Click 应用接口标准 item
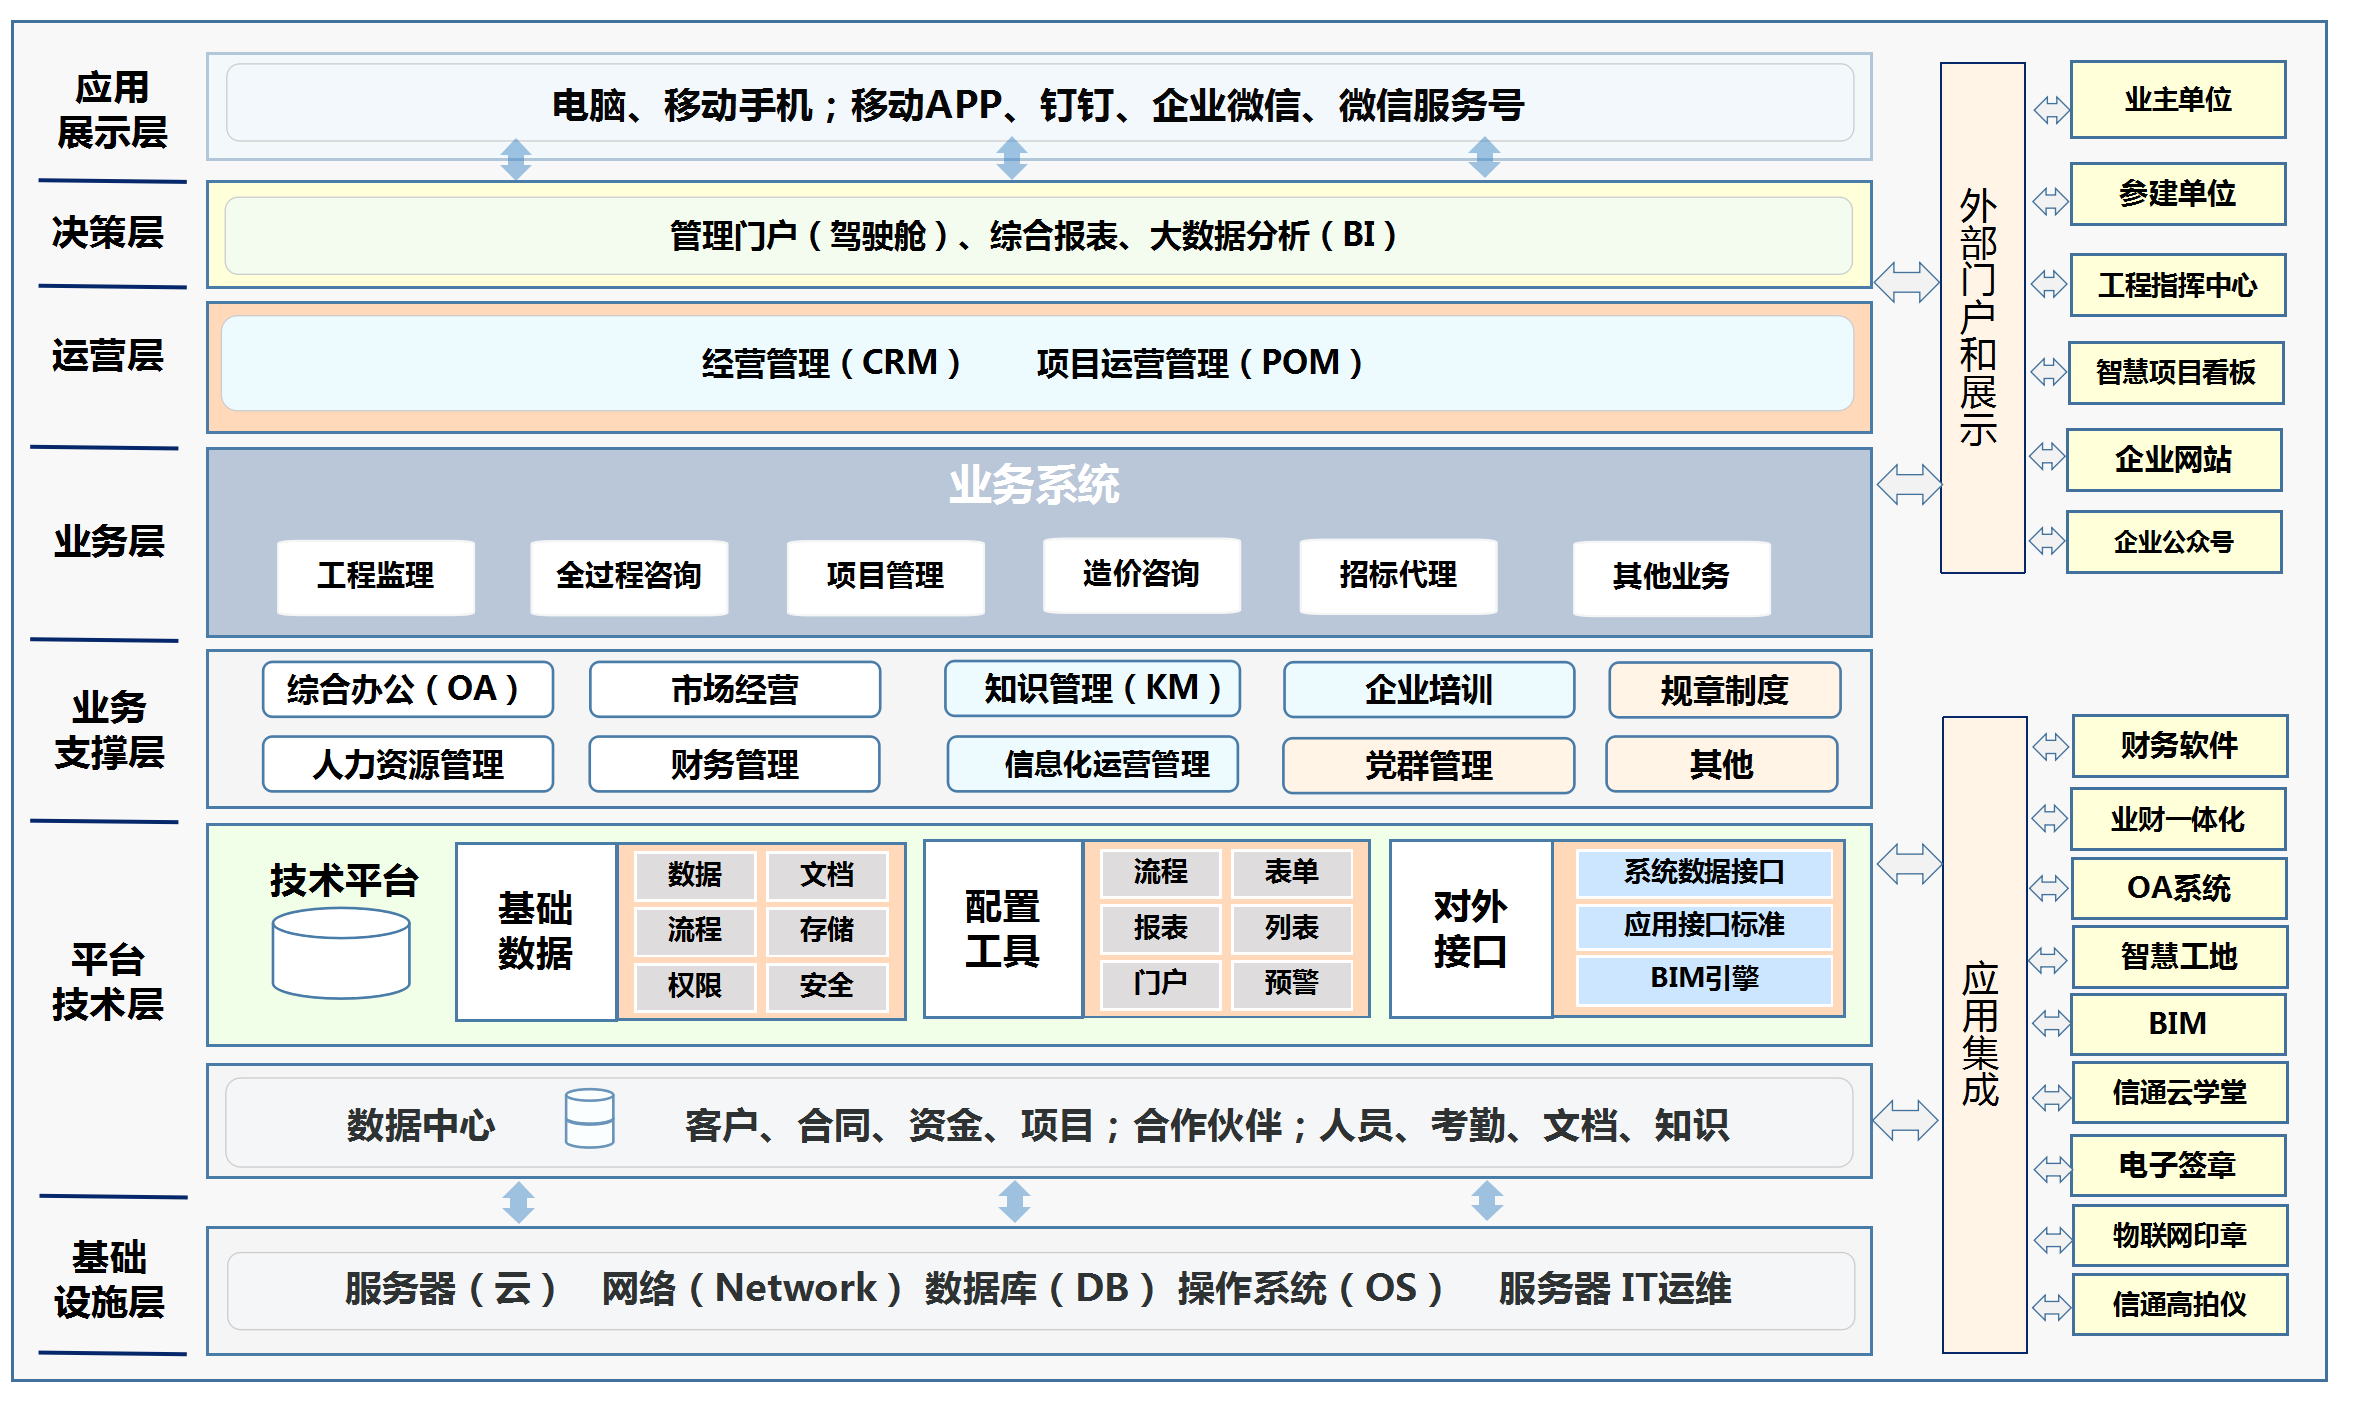2353x1409 pixels. coord(1704,926)
